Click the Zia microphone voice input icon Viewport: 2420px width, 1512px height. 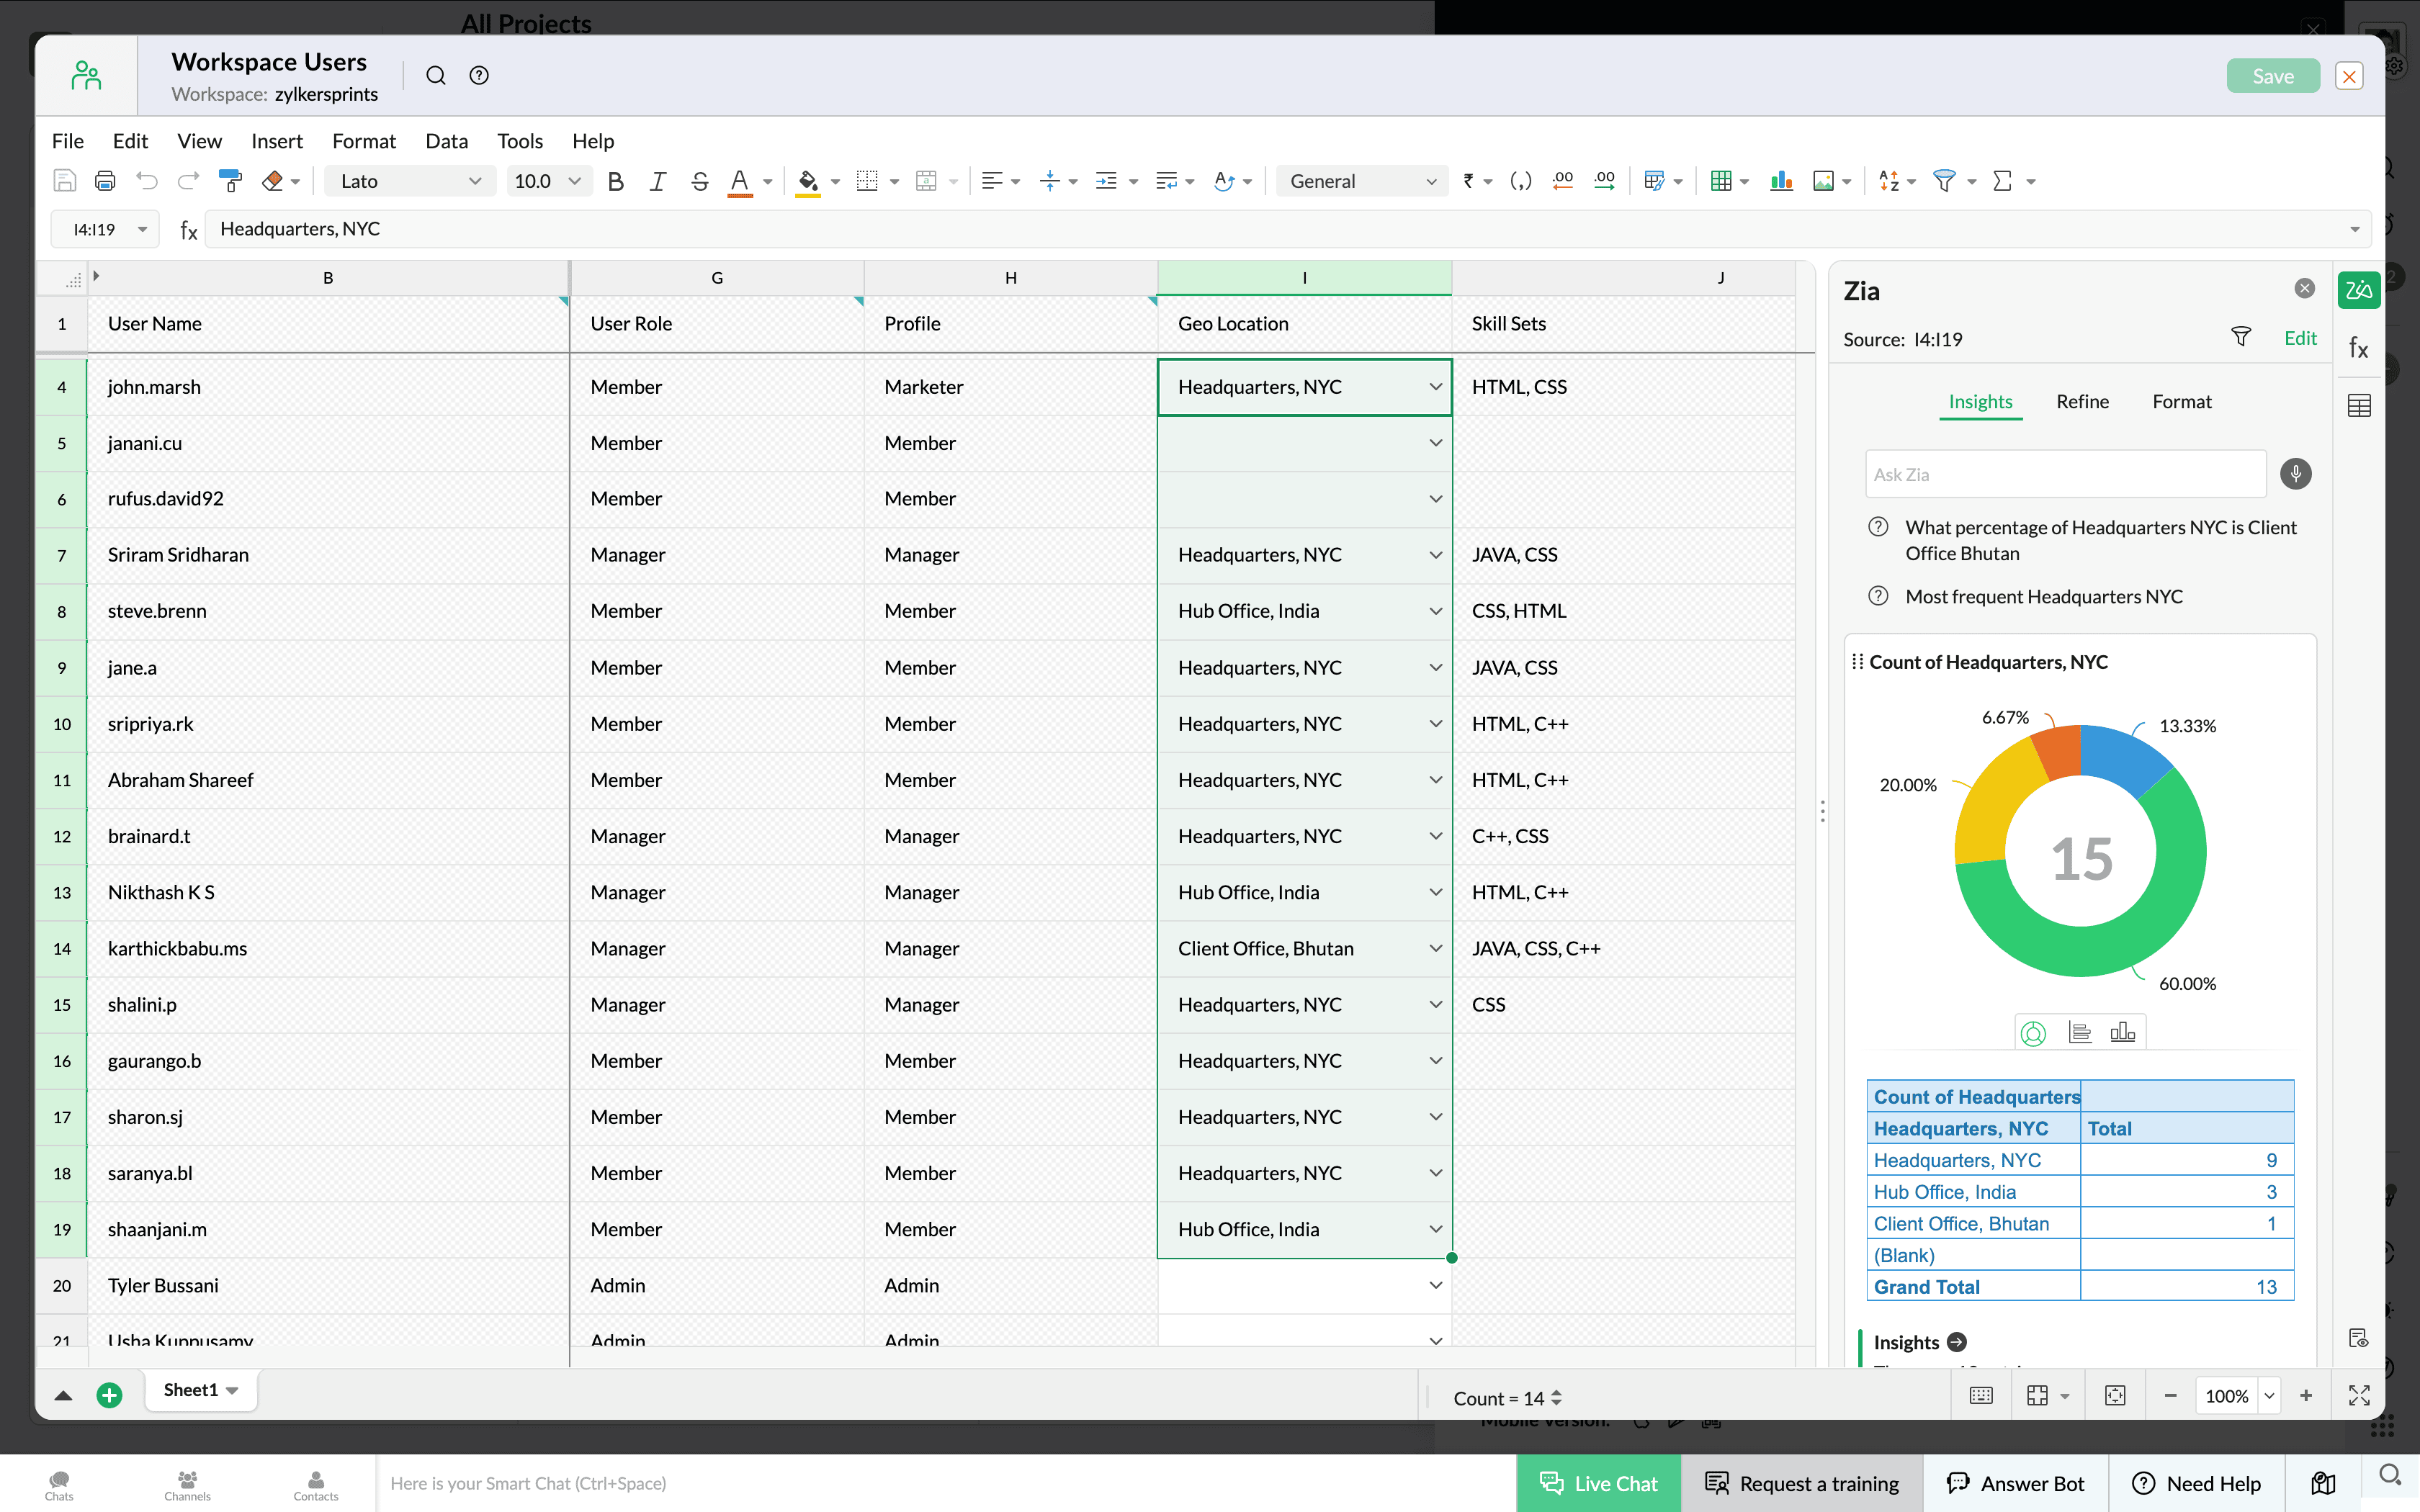[x=2295, y=474]
